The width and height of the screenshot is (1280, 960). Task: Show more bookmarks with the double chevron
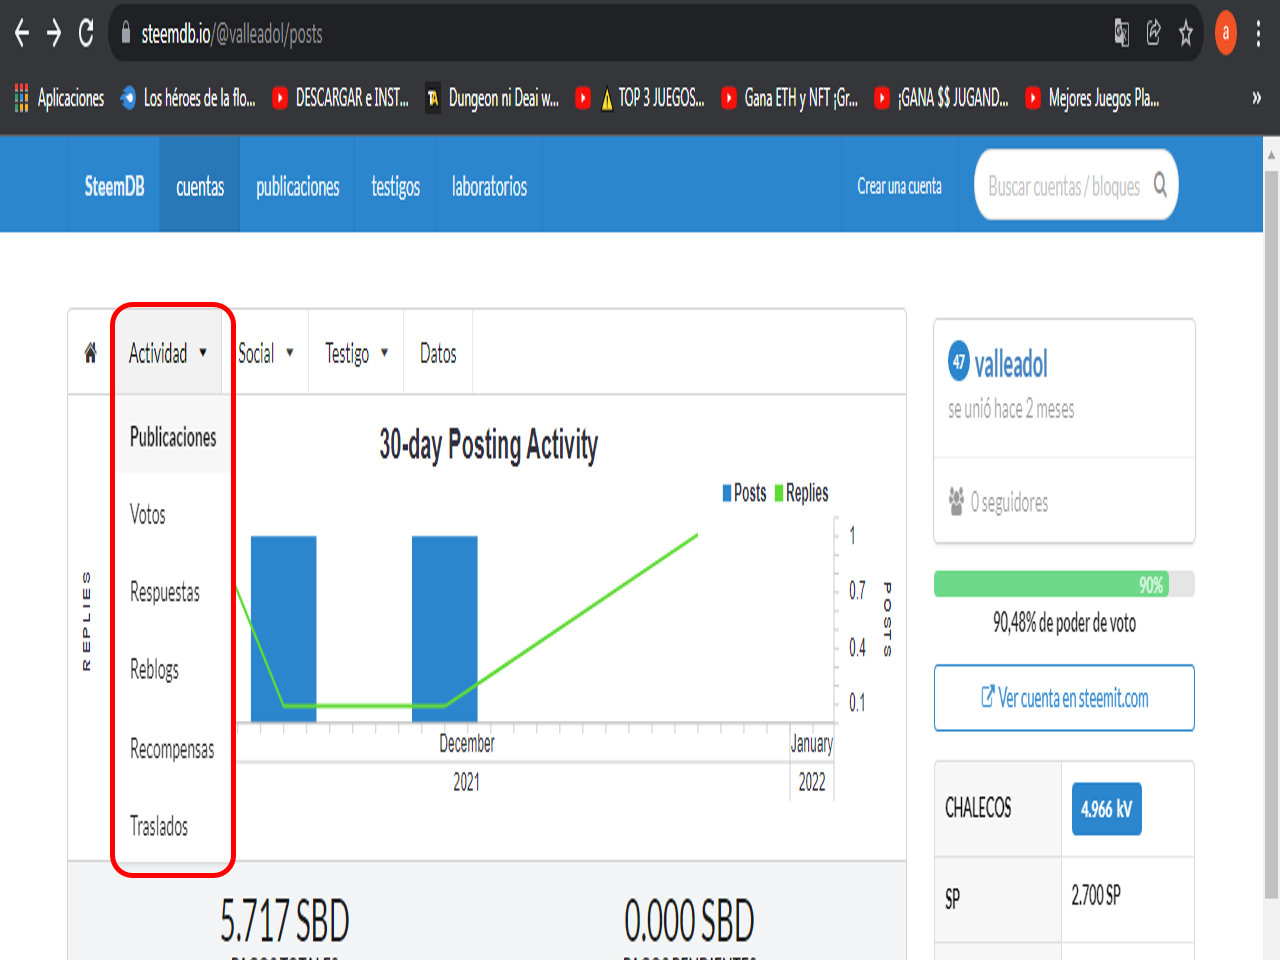tap(1256, 98)
